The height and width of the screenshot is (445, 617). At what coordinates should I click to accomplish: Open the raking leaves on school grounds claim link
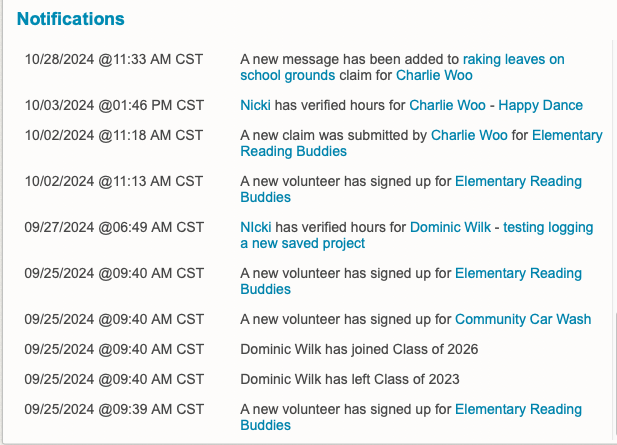coord(513,59)
